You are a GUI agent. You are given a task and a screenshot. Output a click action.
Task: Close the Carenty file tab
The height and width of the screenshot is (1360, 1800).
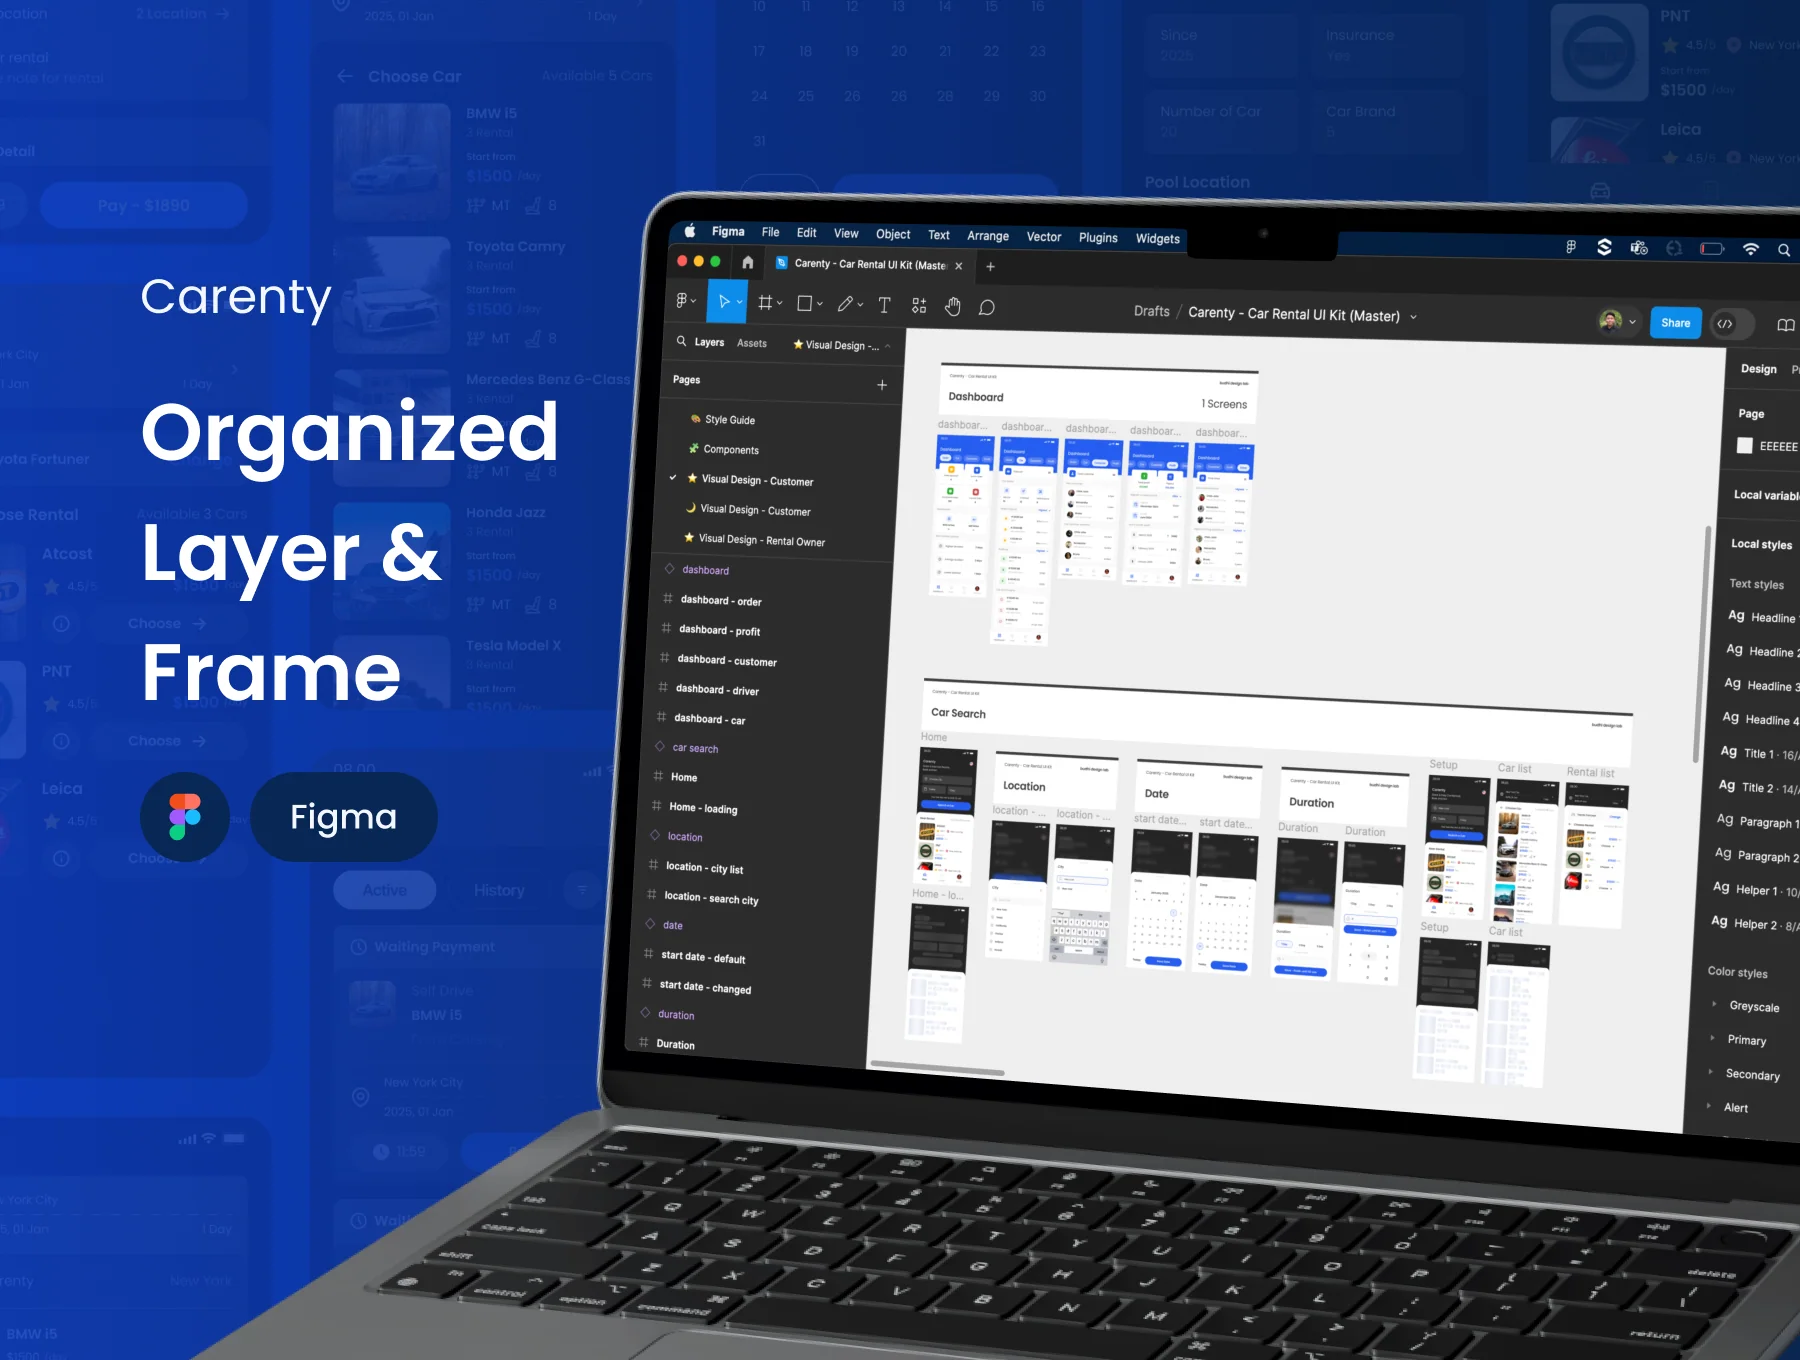pyautogui.click(x=958, y=266)
